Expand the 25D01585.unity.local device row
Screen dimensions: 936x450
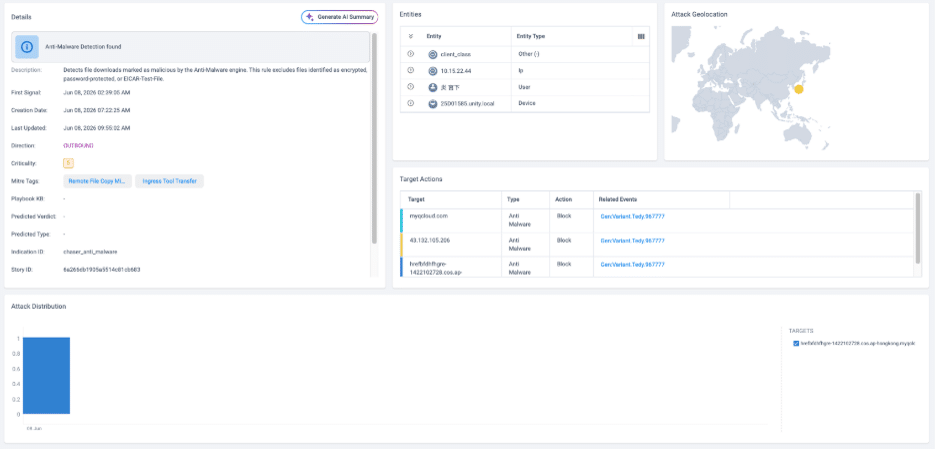pos(411,103)
